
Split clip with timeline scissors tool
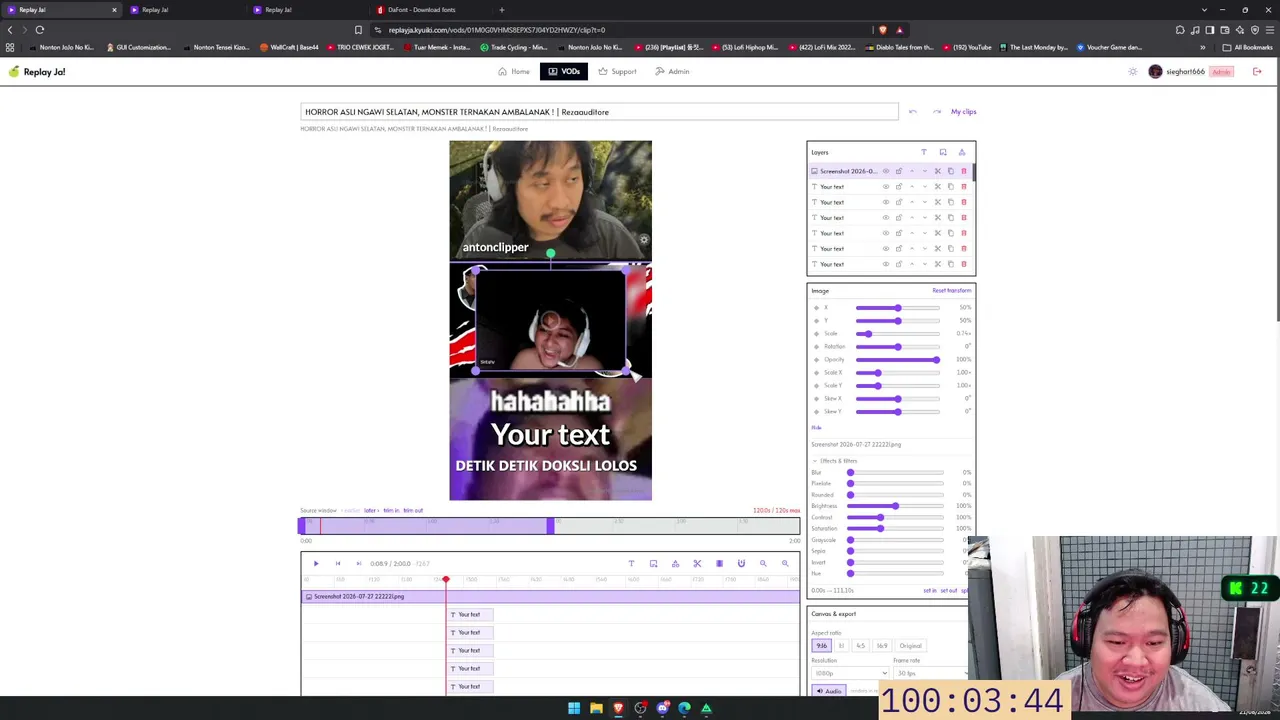point(697,564)
